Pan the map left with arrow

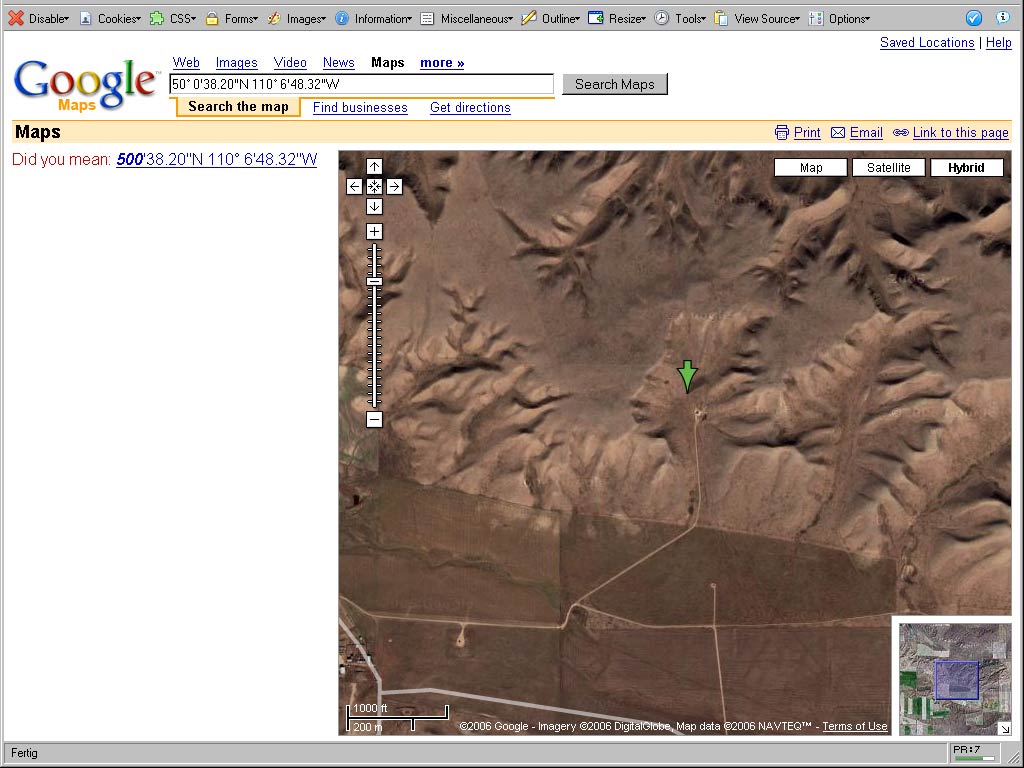pyautogui.click(x=354, y=186)
